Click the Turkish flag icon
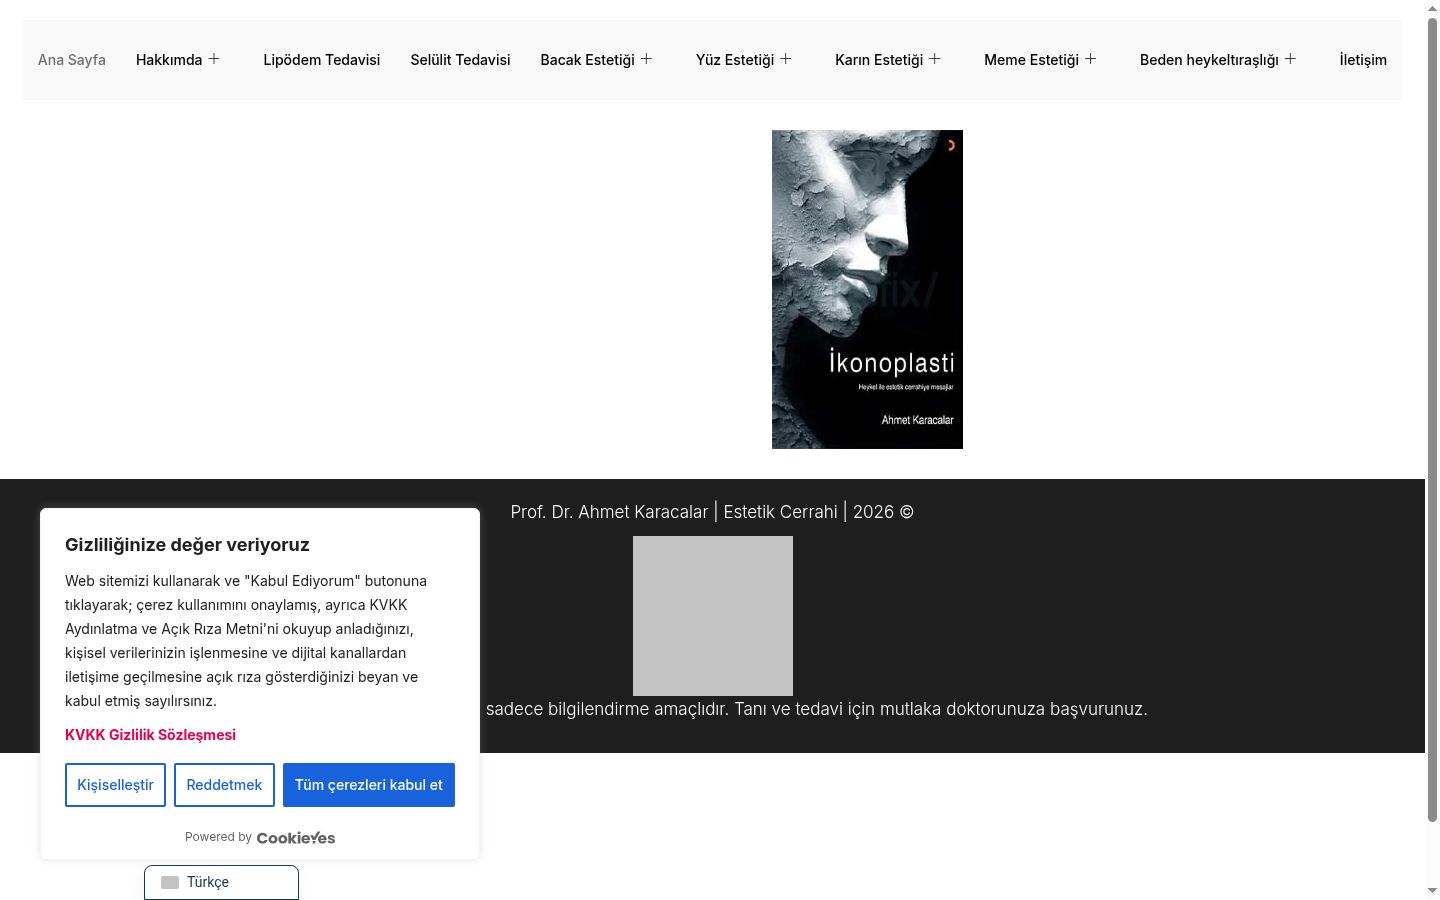1440x900 pixels. click(x=170, y=882)
